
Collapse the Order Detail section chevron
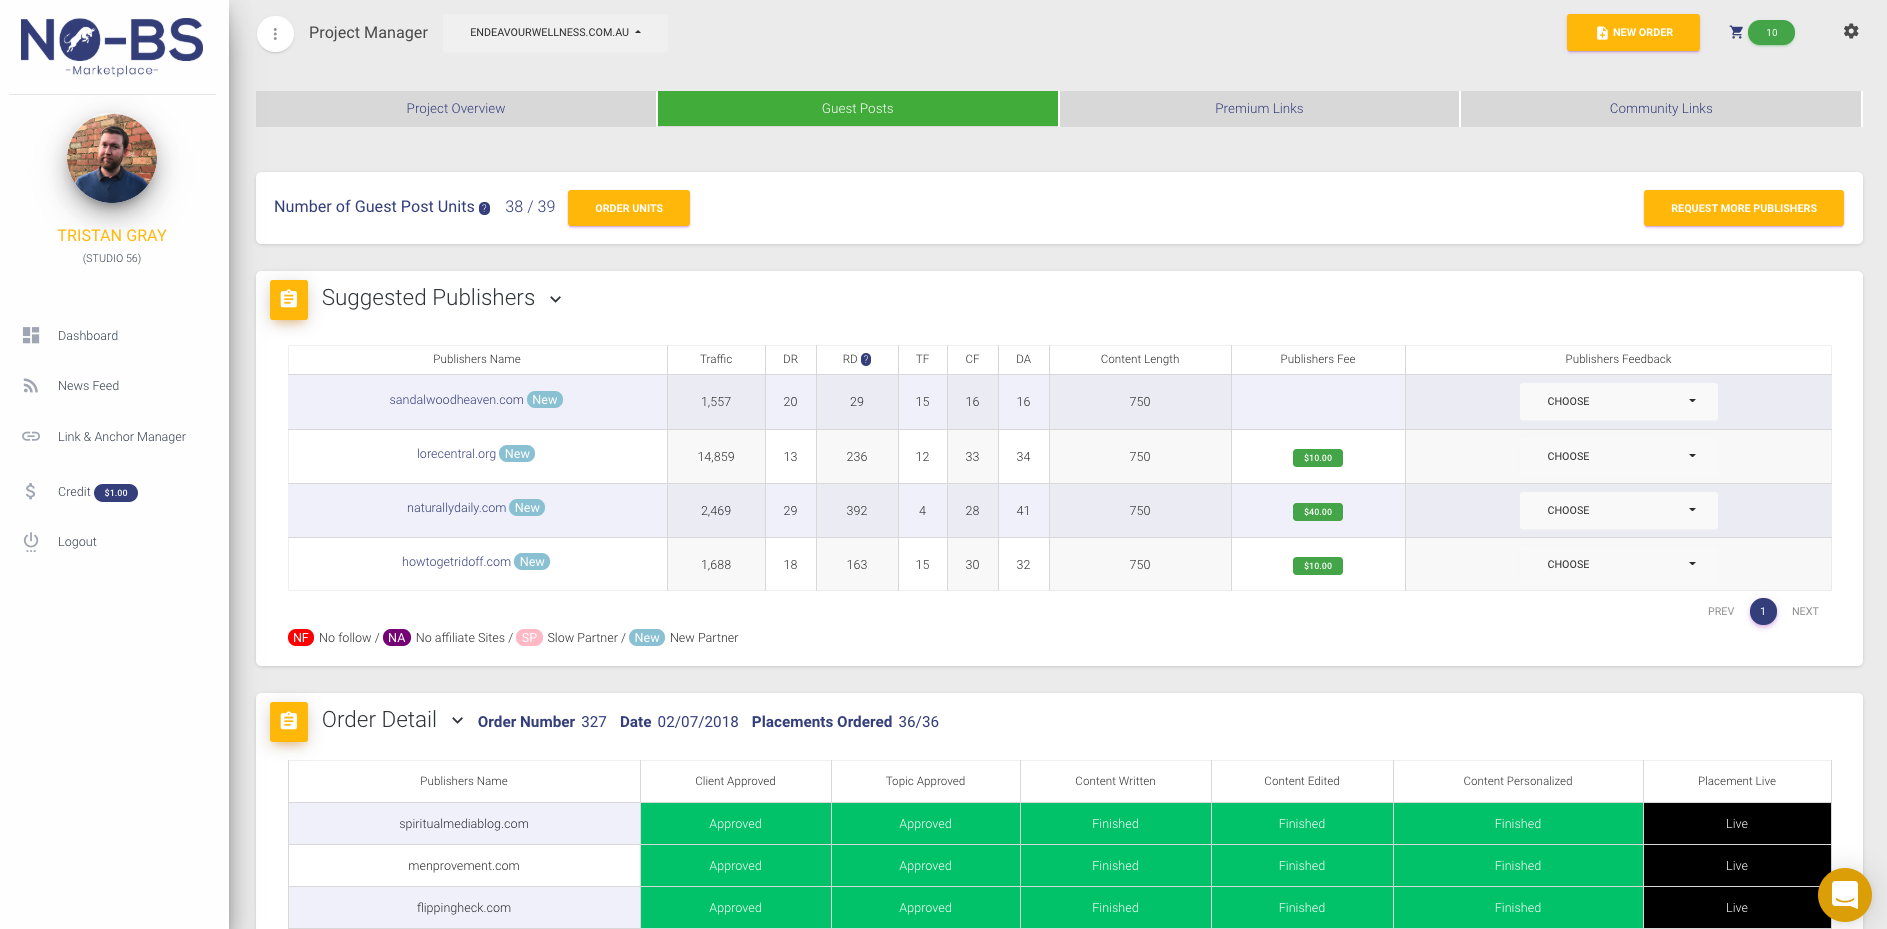pos(457,720)
